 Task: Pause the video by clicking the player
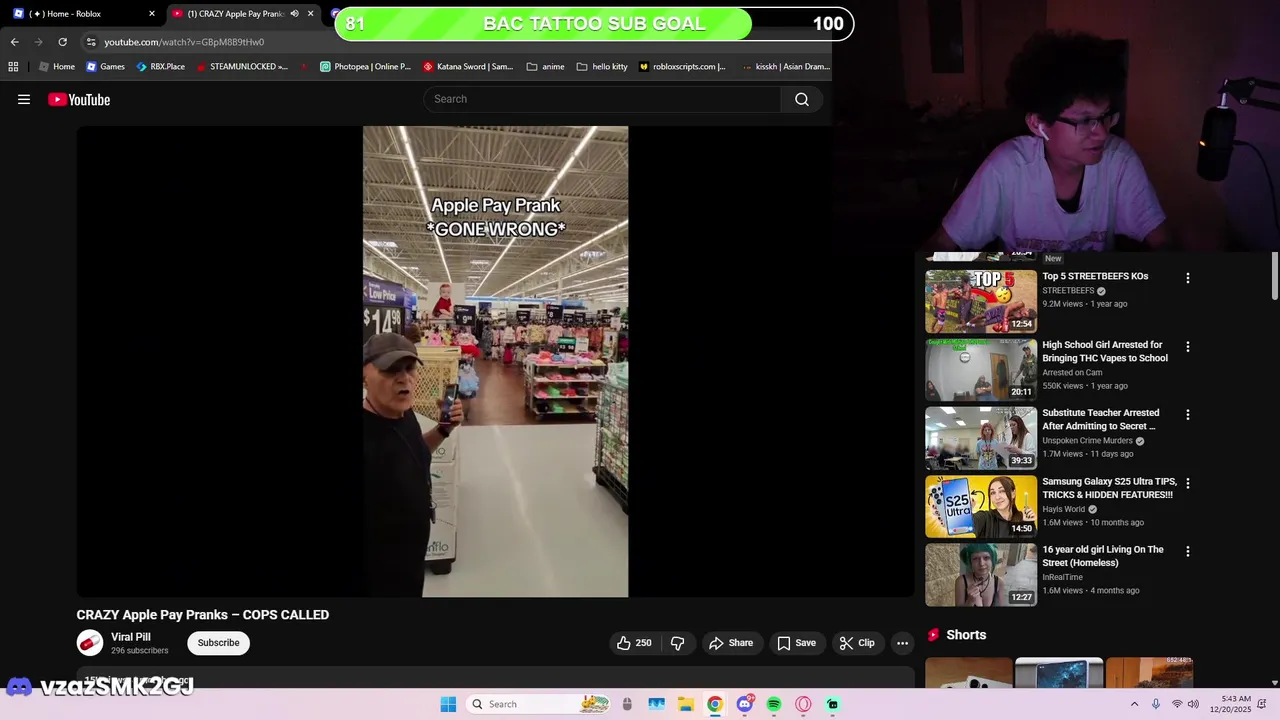point(495,361)
